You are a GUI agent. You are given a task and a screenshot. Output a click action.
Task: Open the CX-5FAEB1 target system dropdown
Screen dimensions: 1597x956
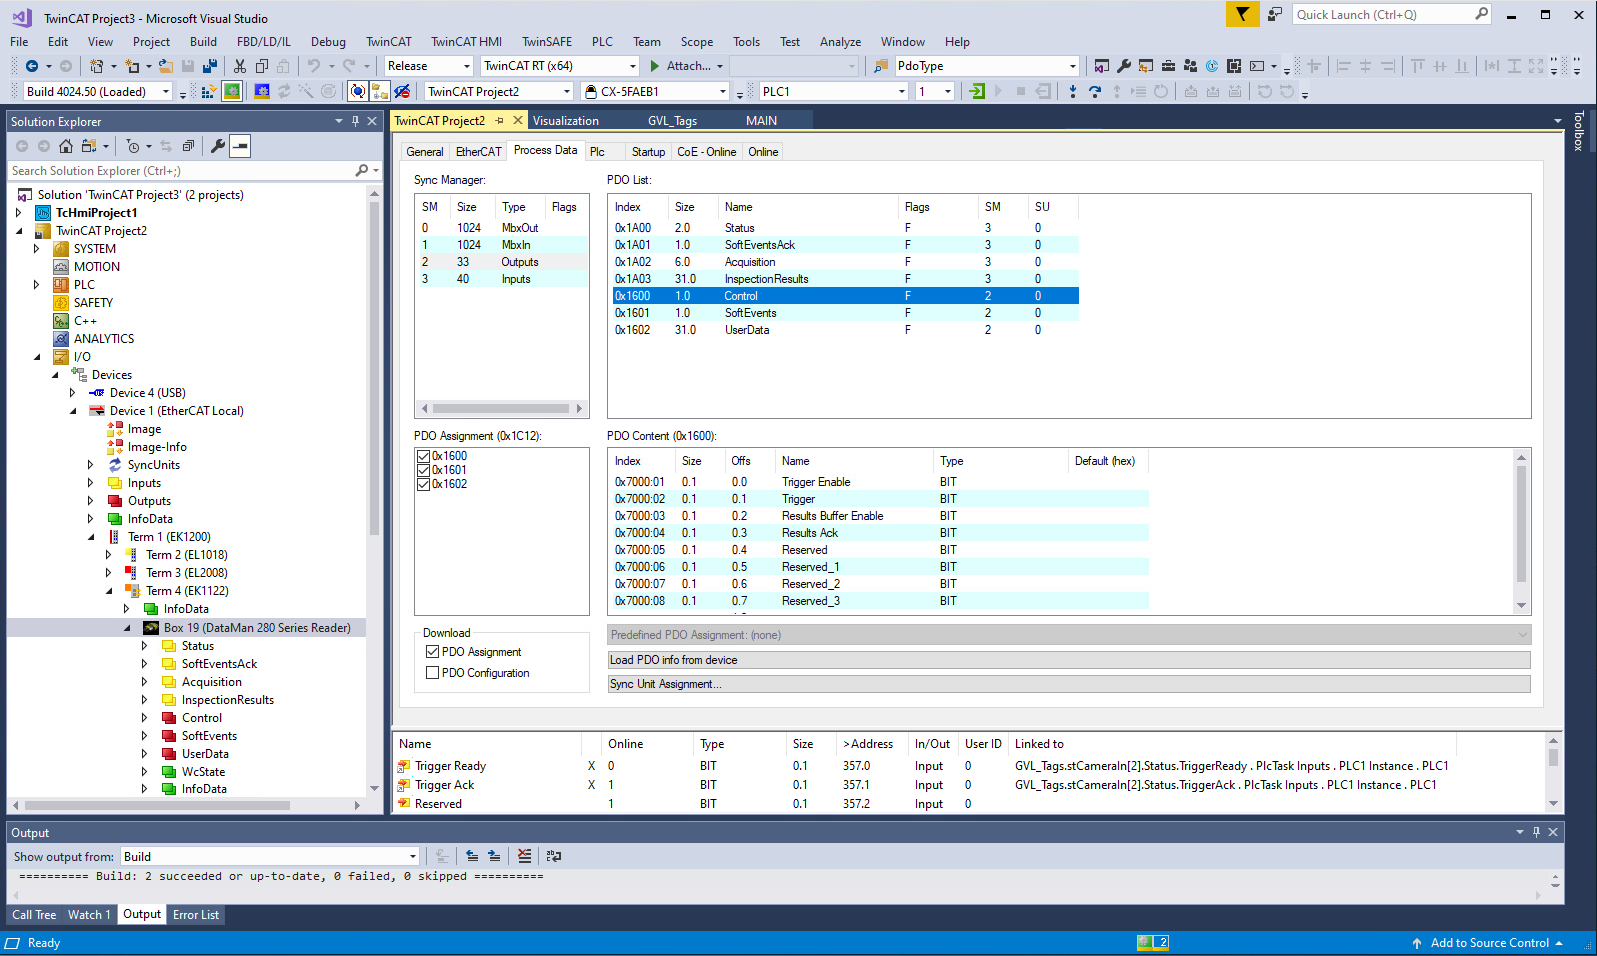click(x=722, y=91)
